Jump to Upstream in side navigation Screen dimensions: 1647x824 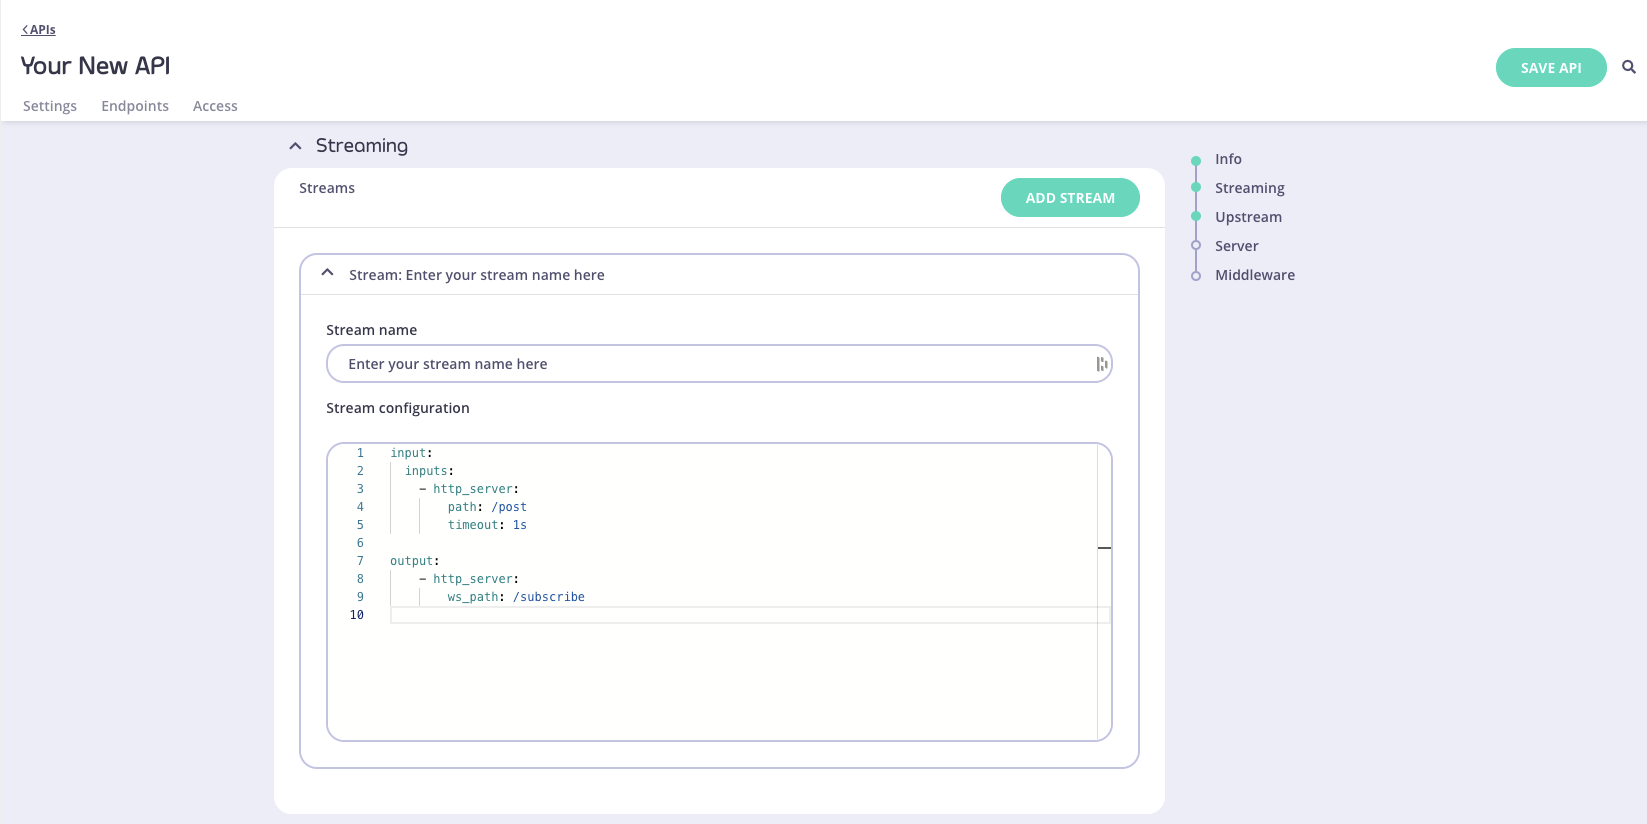pos(1248,217)
